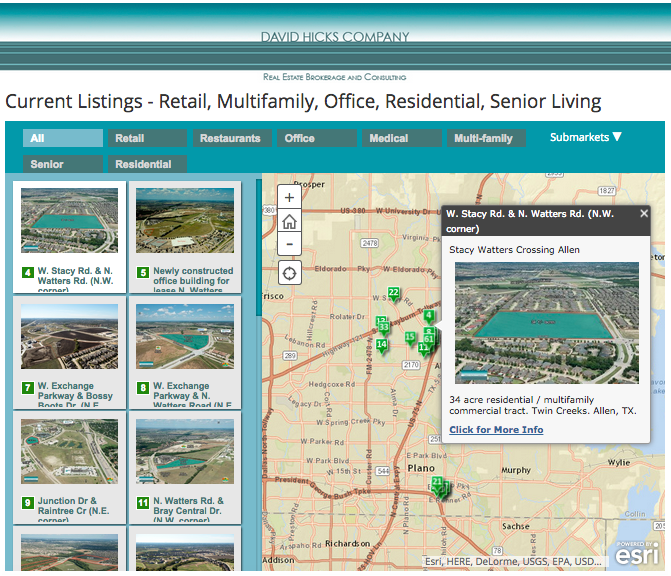Select the listing 5 aerial thumbnail
671x576 pixels.
tap(185, 220)
